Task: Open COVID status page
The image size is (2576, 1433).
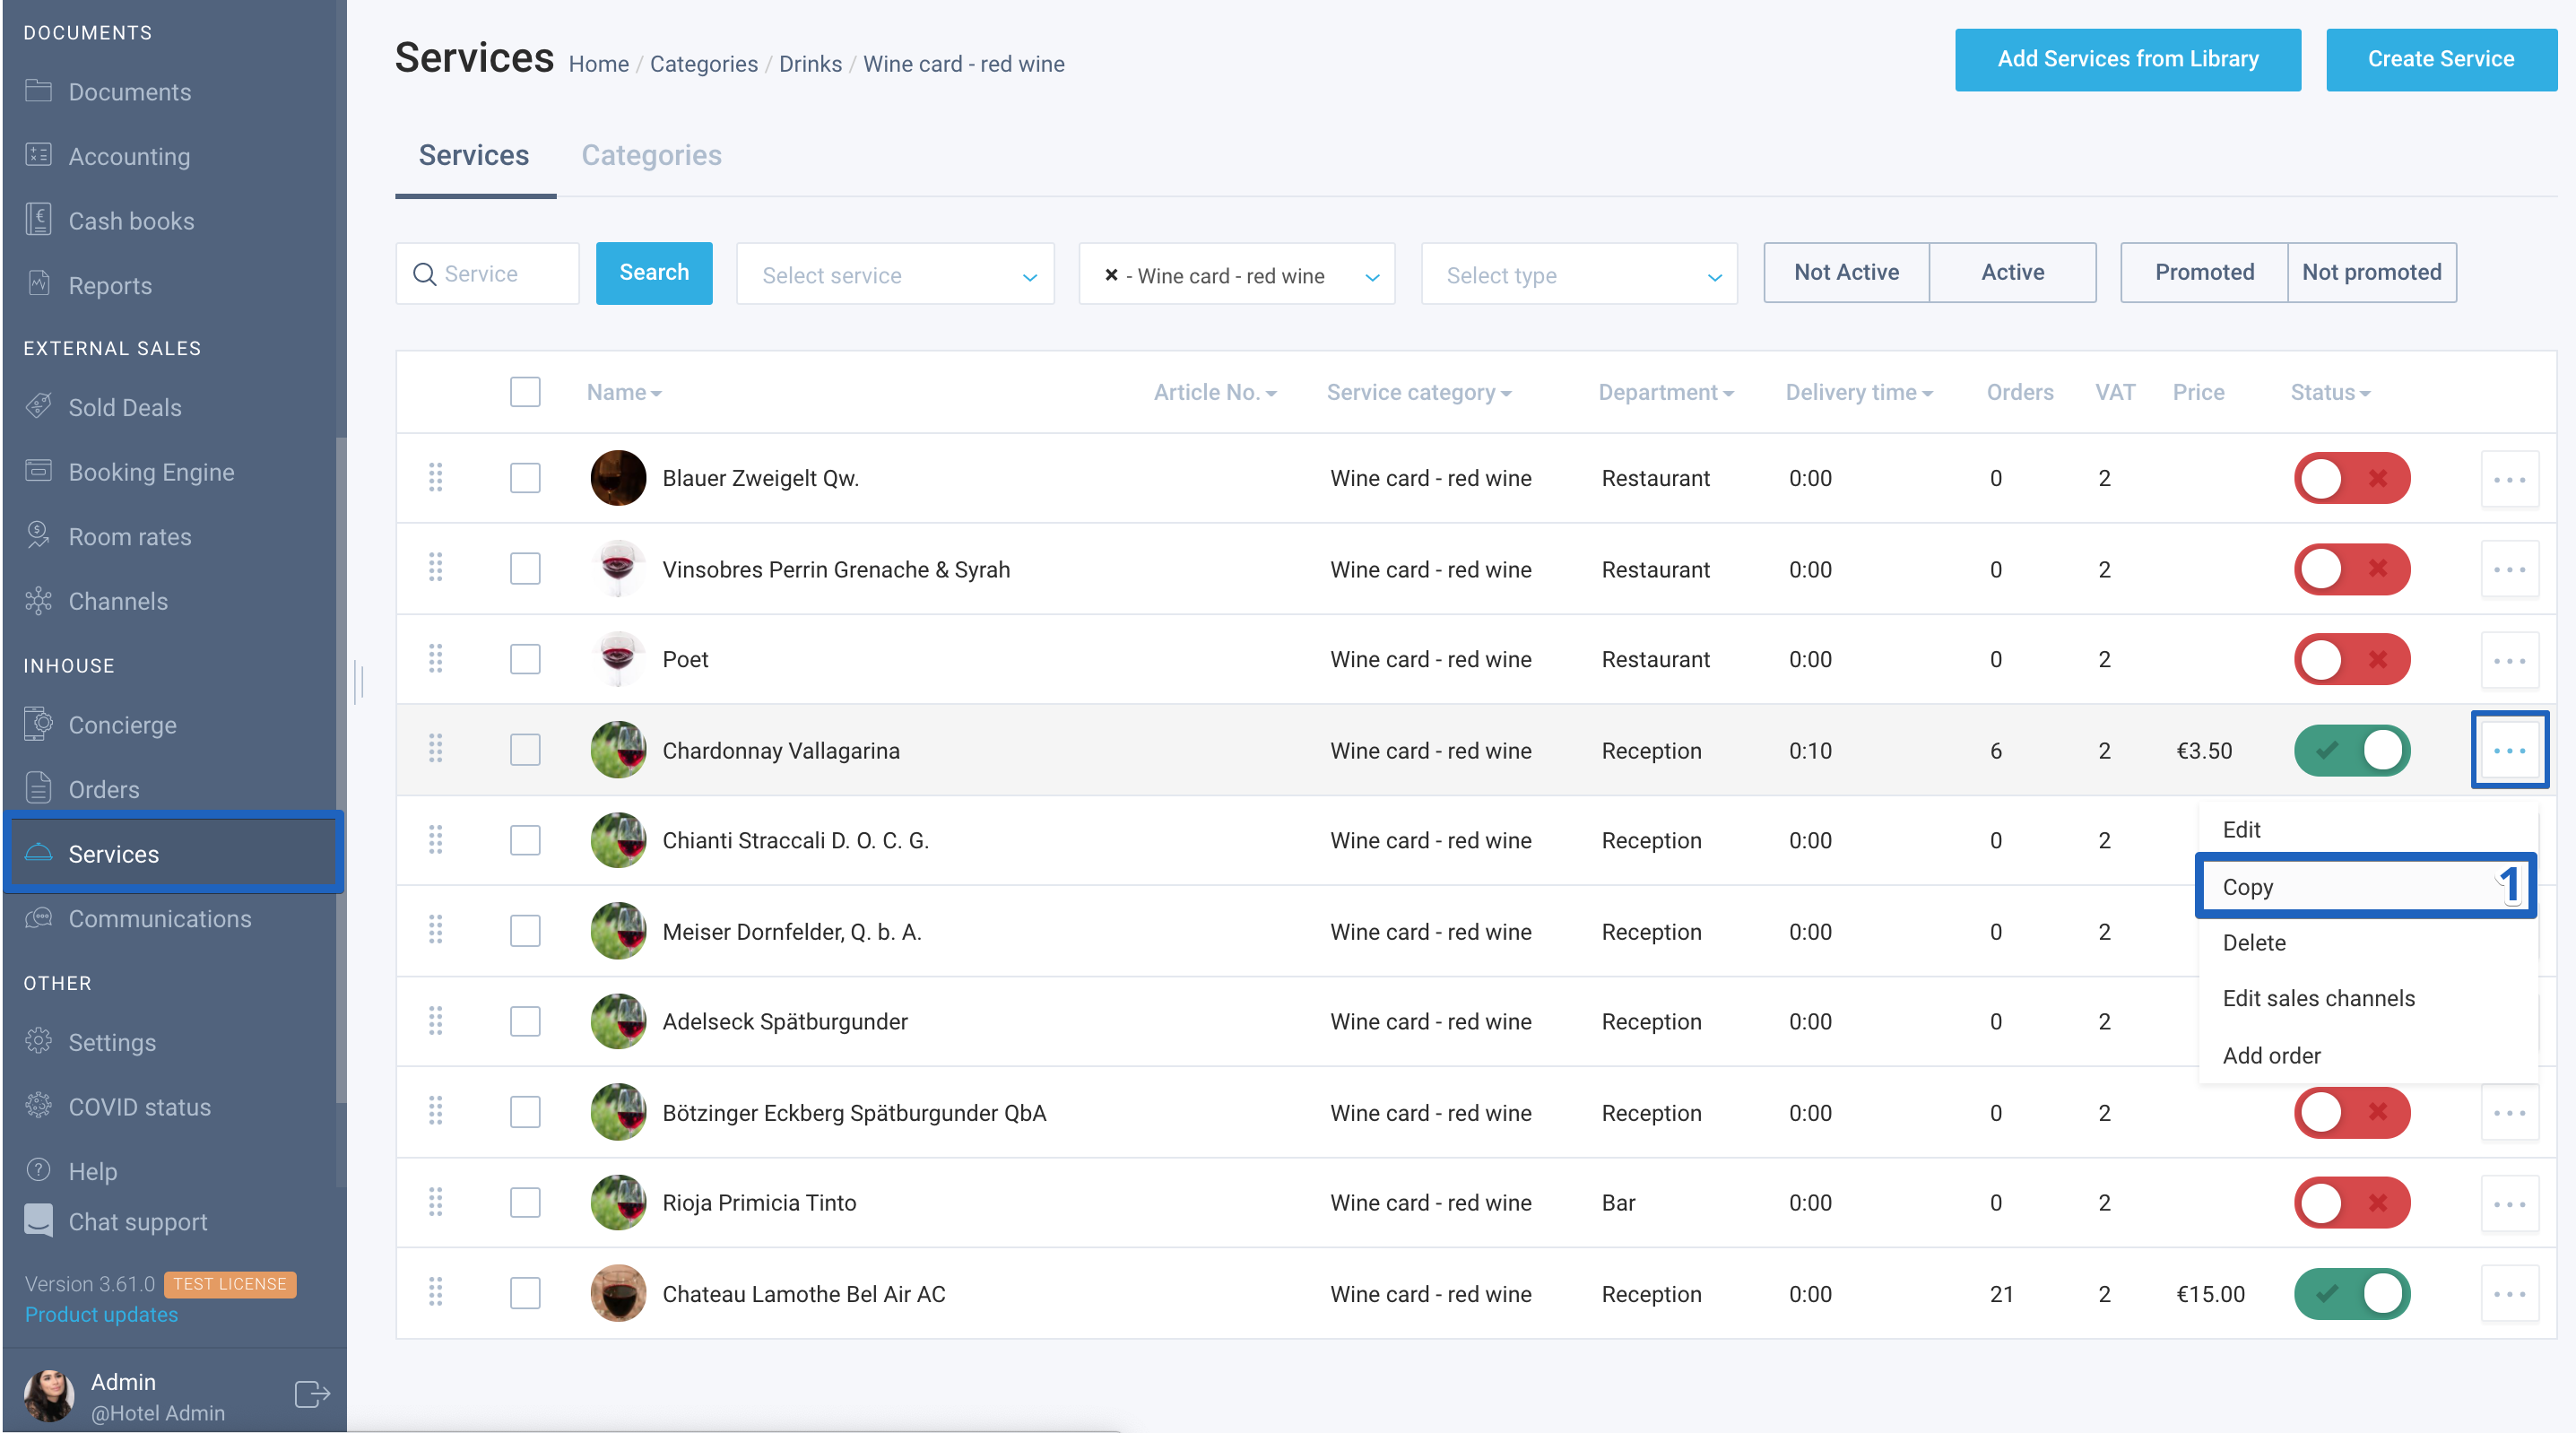Action: pos(139,1106)
